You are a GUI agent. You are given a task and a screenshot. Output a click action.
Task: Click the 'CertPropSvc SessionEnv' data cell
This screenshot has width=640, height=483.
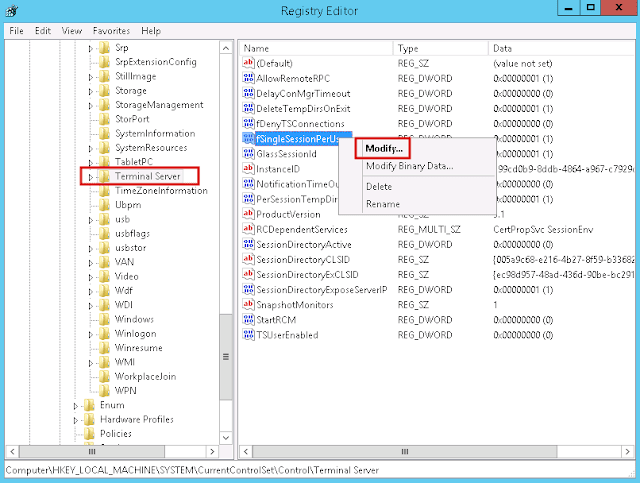click(543, 229)
